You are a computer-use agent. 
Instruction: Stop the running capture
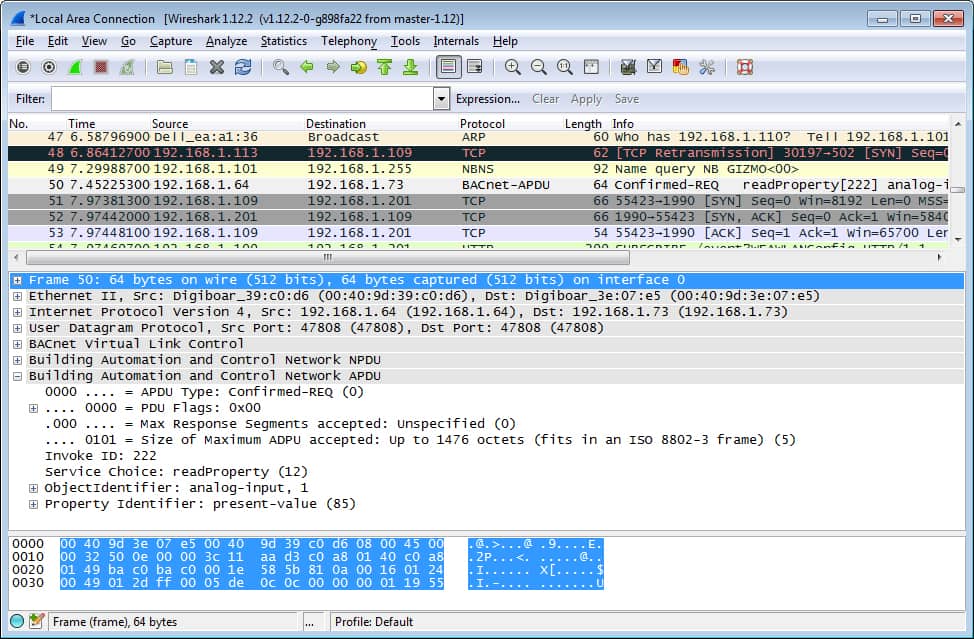(98, 67)
